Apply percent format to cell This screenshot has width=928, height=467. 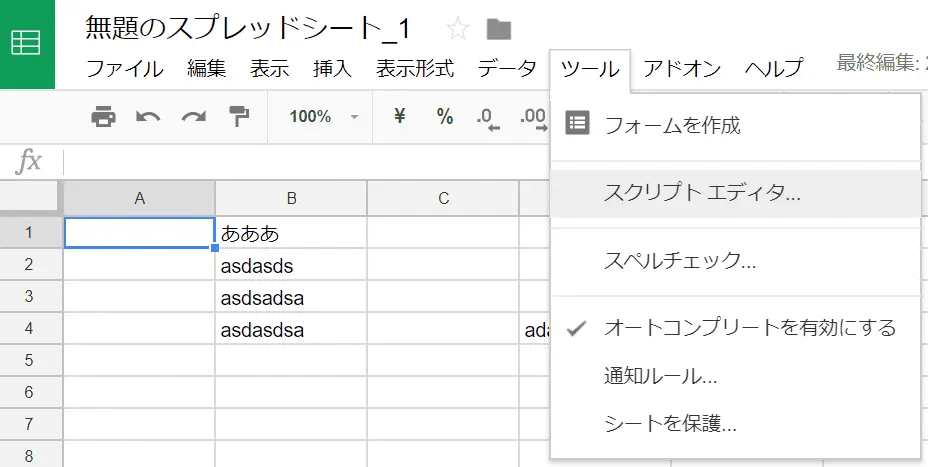(x=445, y=117)
